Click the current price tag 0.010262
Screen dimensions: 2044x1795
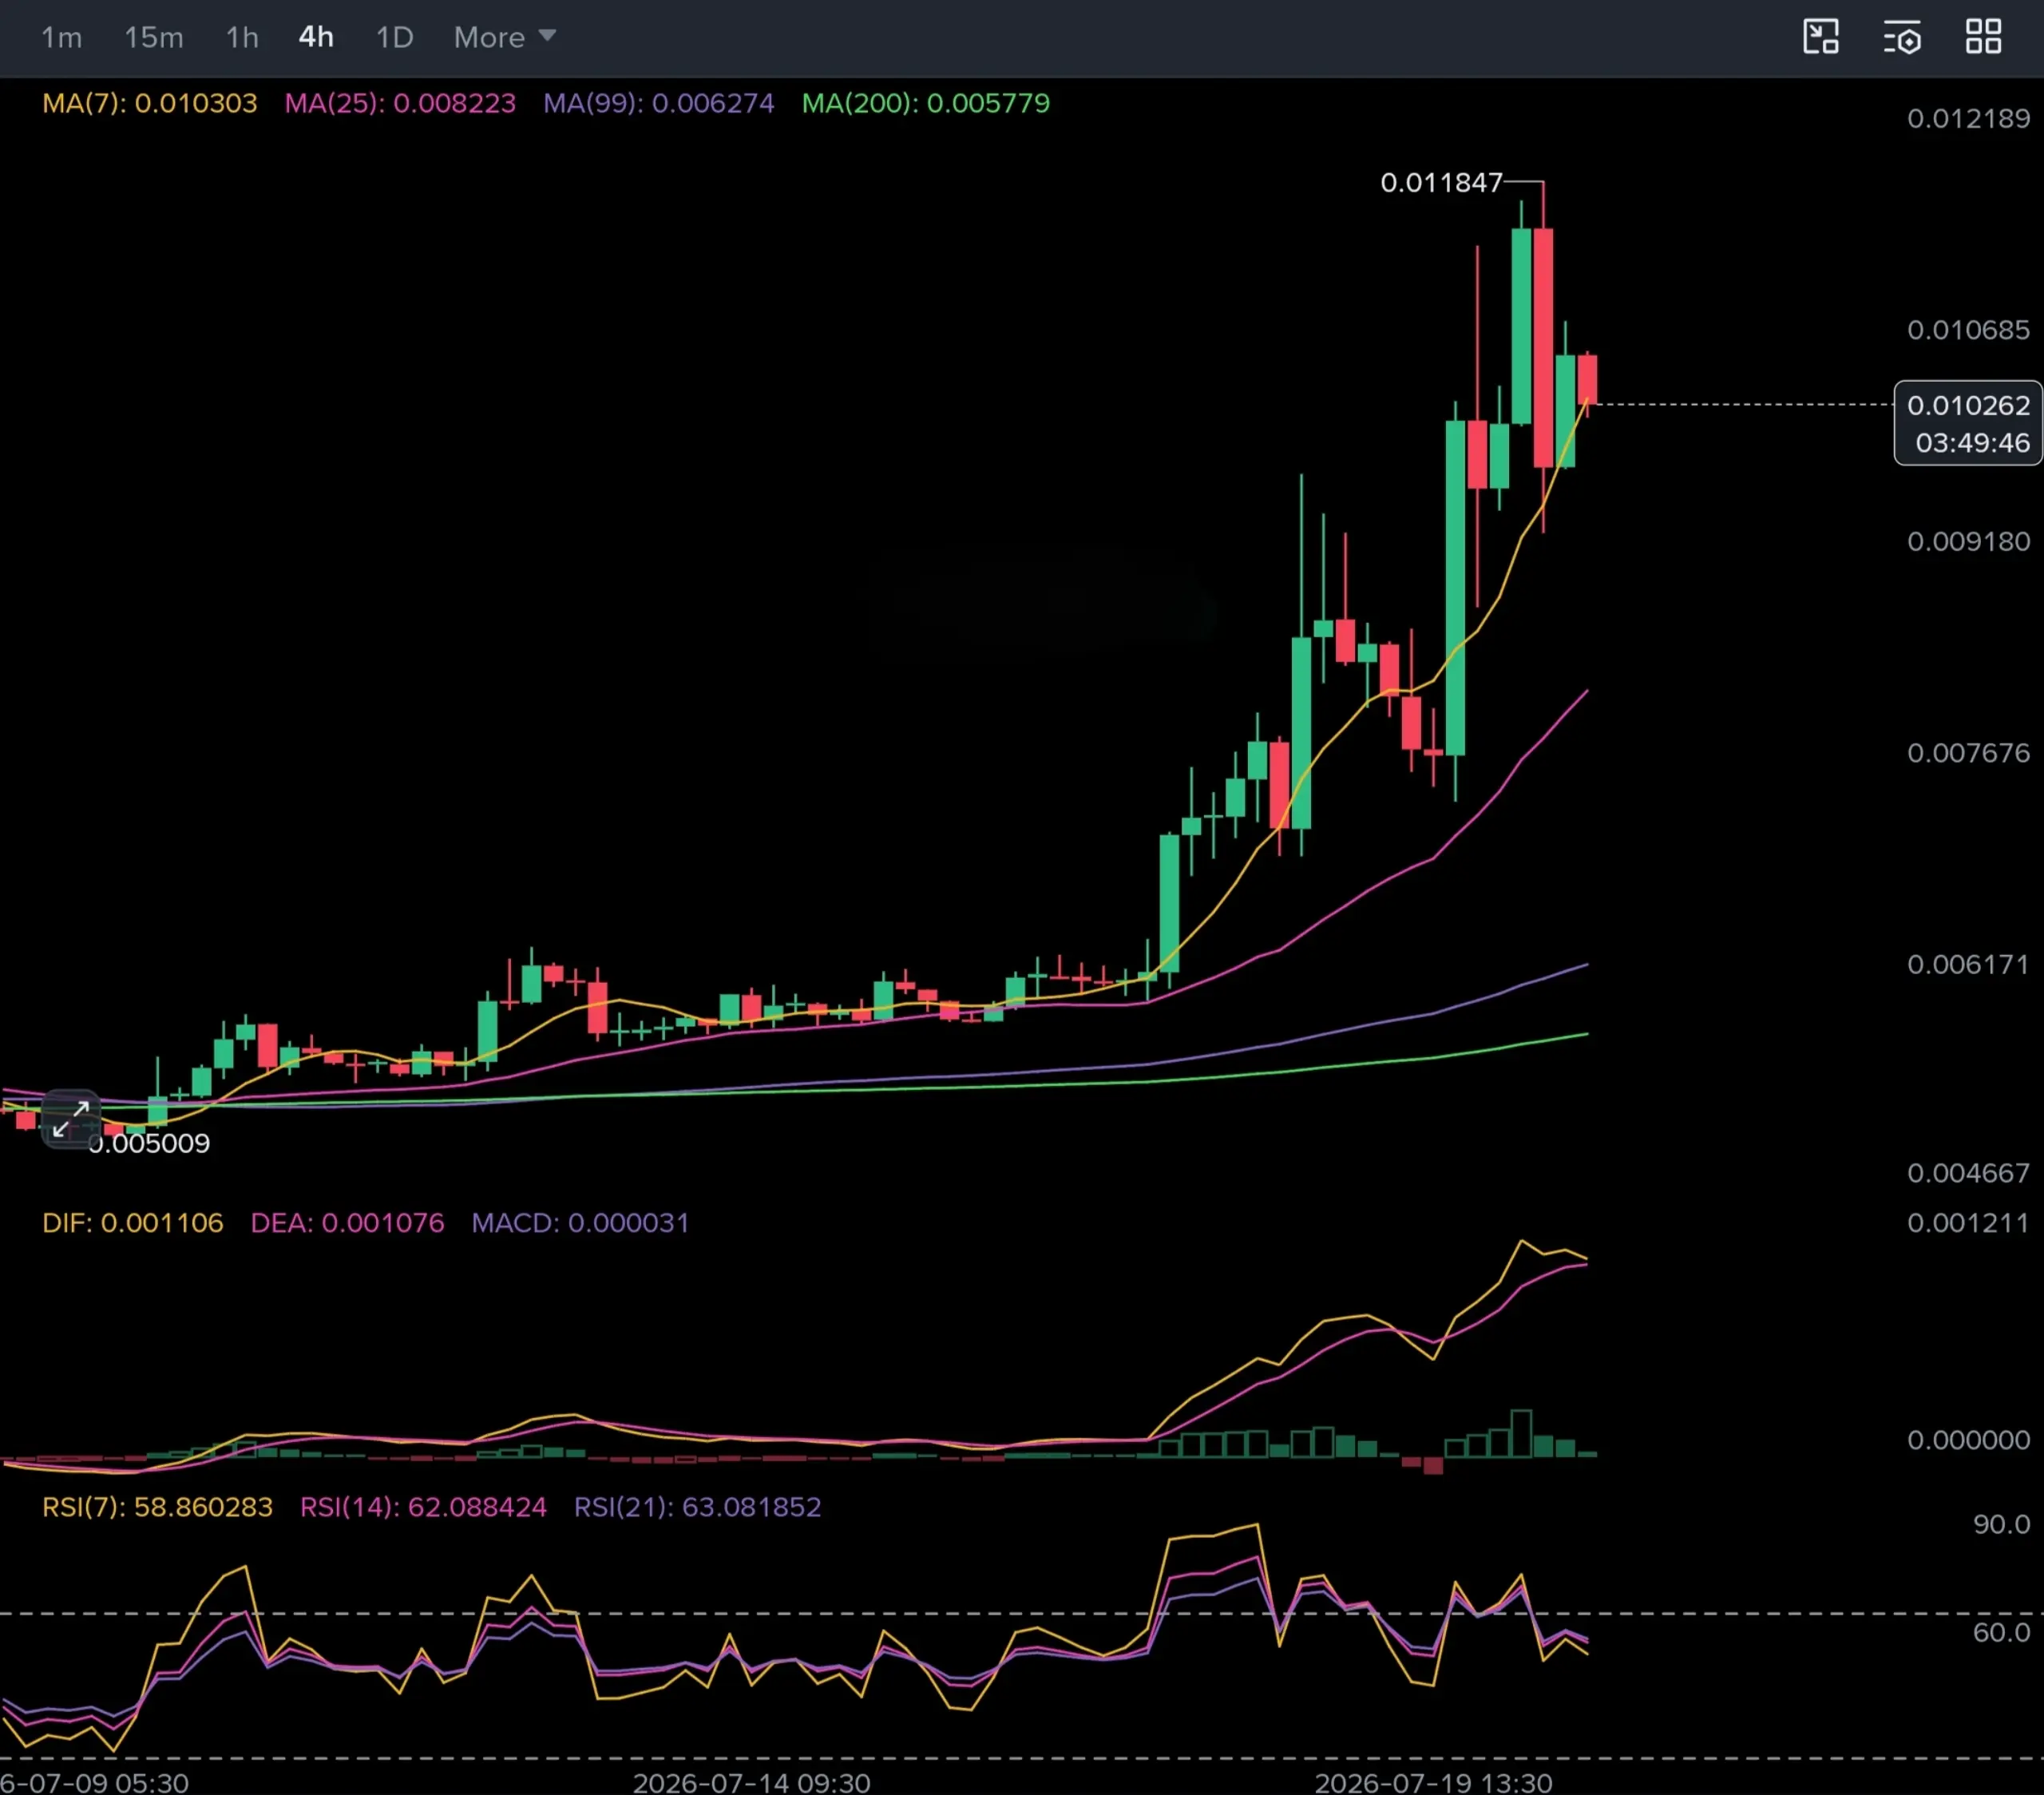1968,405
